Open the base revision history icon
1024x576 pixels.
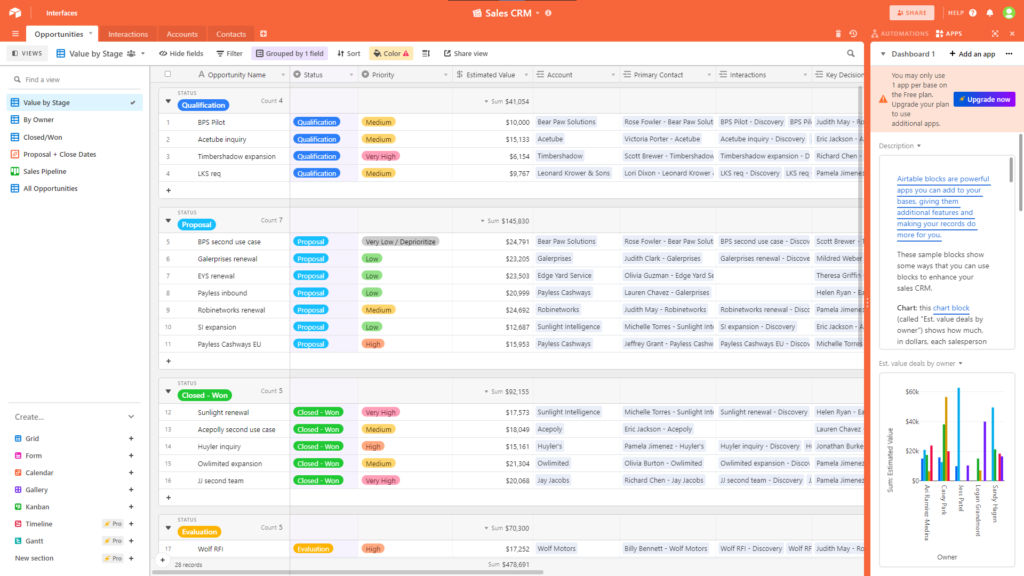click(853, 34)
